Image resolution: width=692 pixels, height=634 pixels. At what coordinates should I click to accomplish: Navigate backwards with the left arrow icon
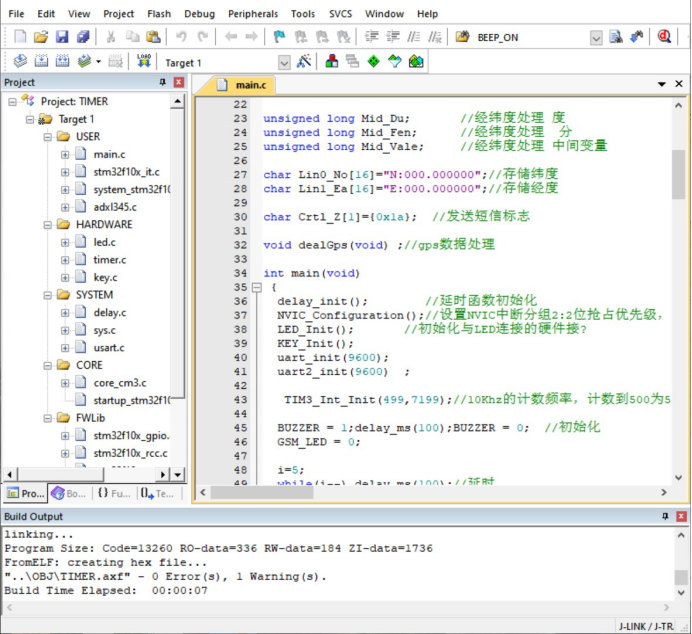[231, 37]
